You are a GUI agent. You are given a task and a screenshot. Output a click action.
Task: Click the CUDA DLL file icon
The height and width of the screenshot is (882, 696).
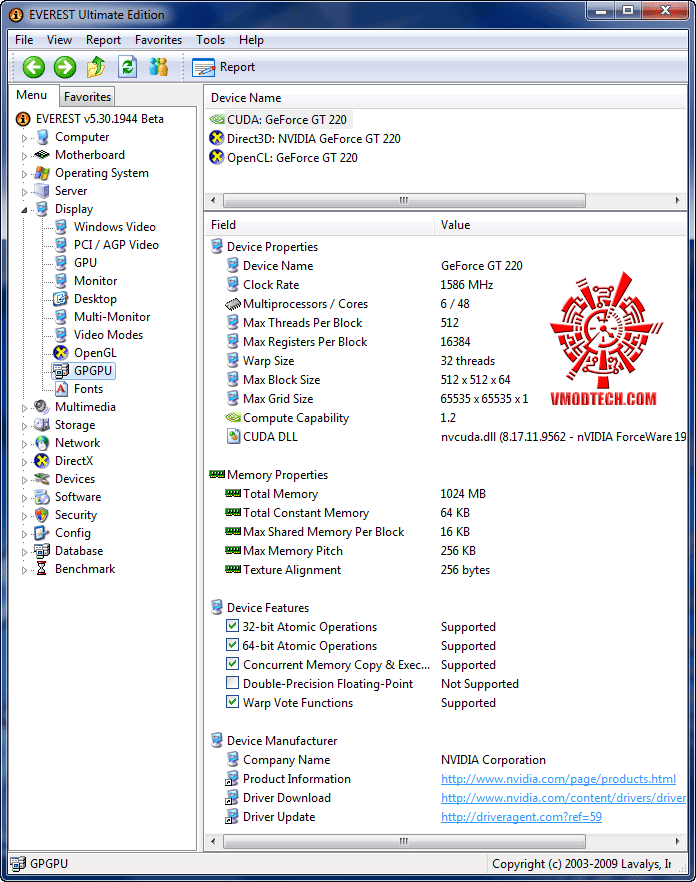(x=233, y=436)
